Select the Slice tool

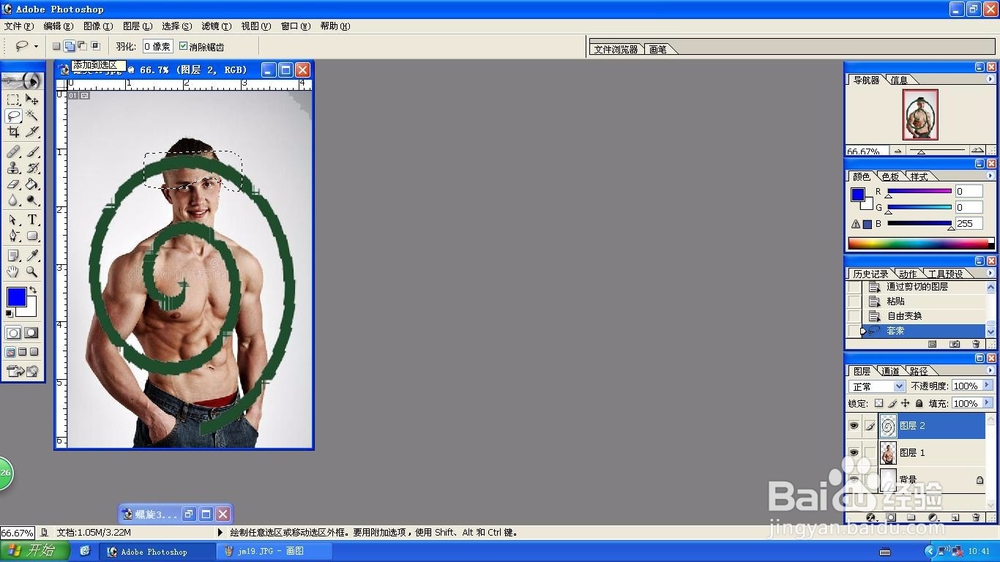(x=32, y=132)
